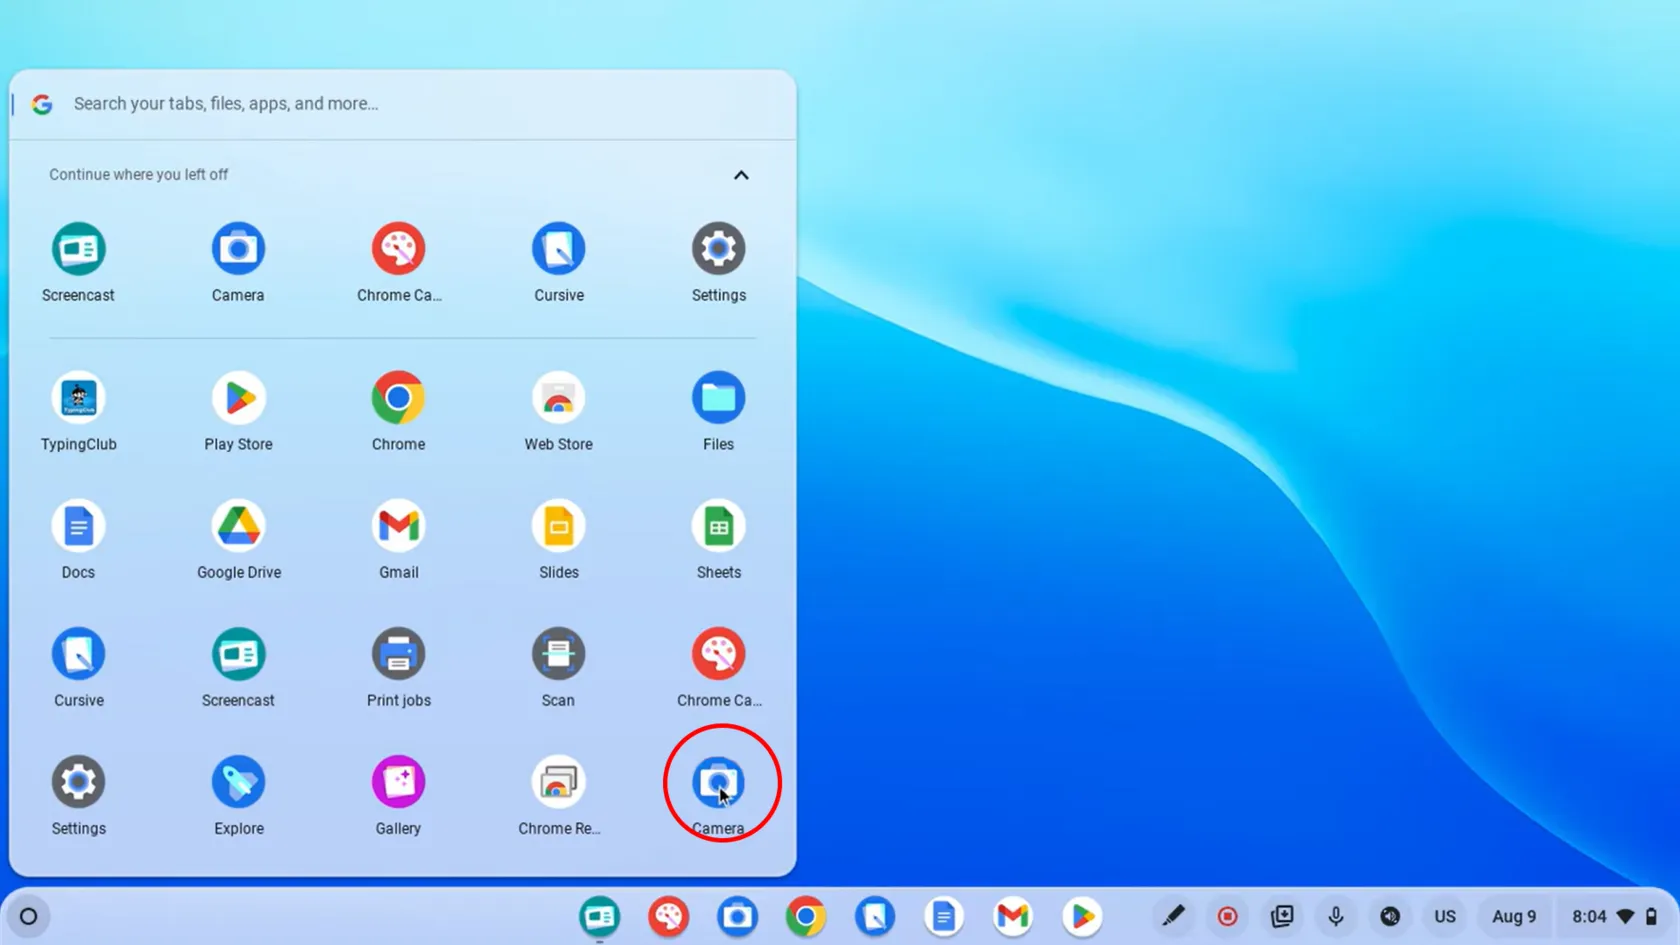Screen dimensions: 1680x945
Task: Click the launcher button in shelf corner
Action: pyautogui.click(x=29, y=916)
